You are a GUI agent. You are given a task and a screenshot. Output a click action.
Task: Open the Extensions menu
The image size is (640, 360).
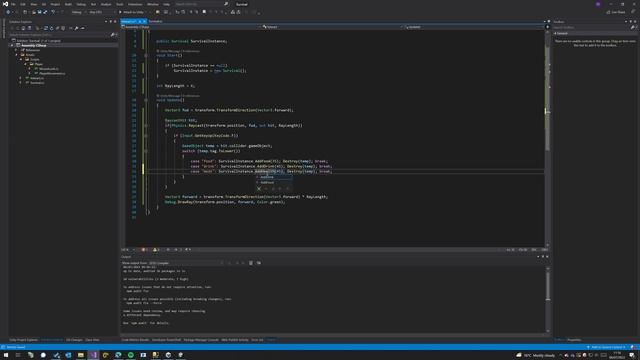pos(135,4)
